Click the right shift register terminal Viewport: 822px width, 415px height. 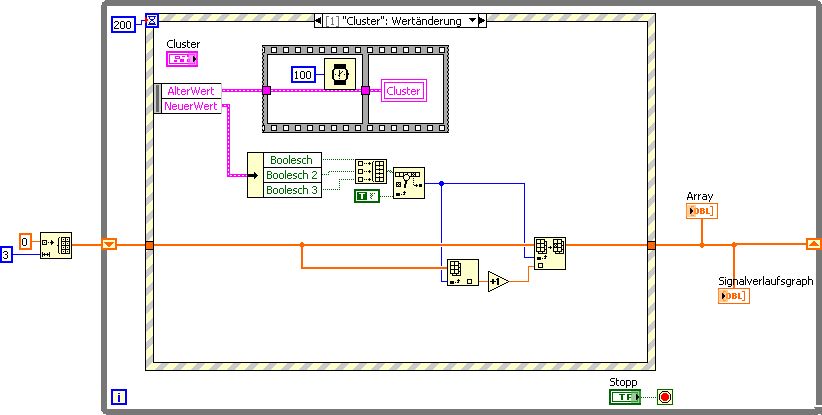click(x=814, y=244)
